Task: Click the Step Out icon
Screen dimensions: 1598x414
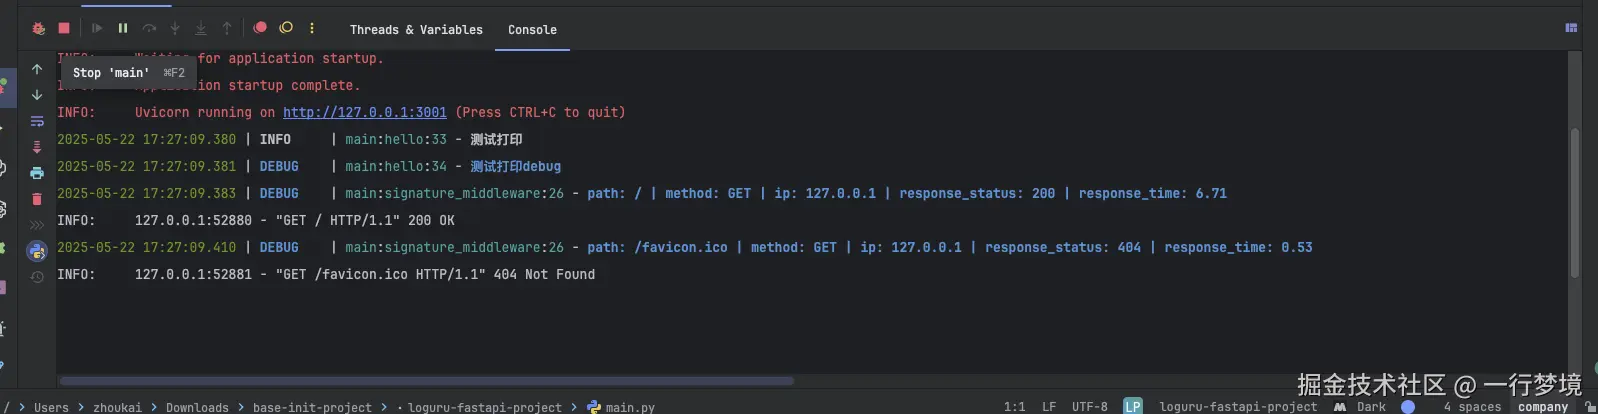Action: (227, 28)
